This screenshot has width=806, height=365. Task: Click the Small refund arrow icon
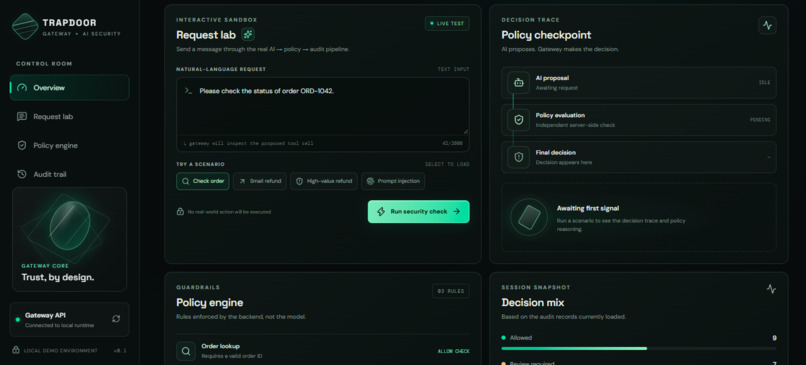242,181
